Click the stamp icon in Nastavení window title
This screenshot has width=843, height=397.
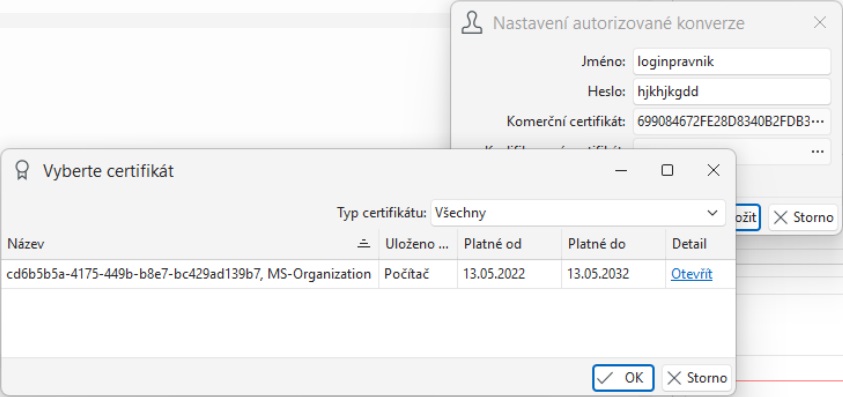click(x=472, y=23)
